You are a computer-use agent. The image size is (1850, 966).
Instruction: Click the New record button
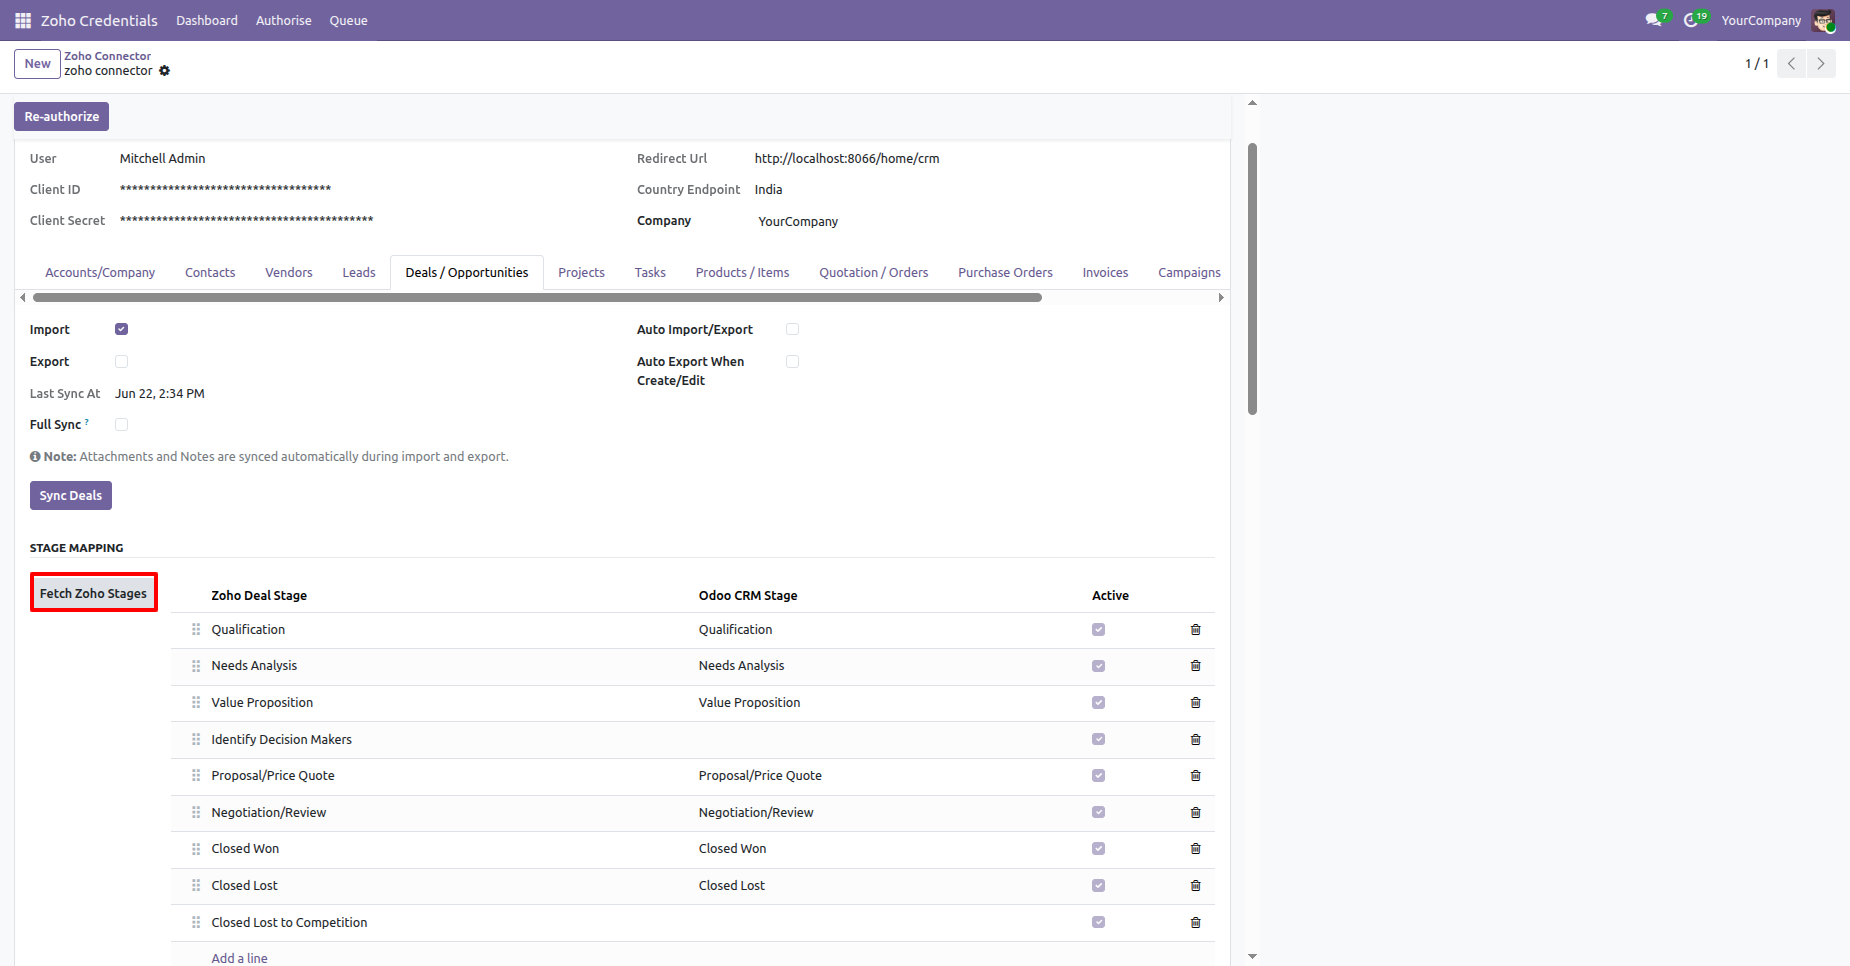(38, 64)
